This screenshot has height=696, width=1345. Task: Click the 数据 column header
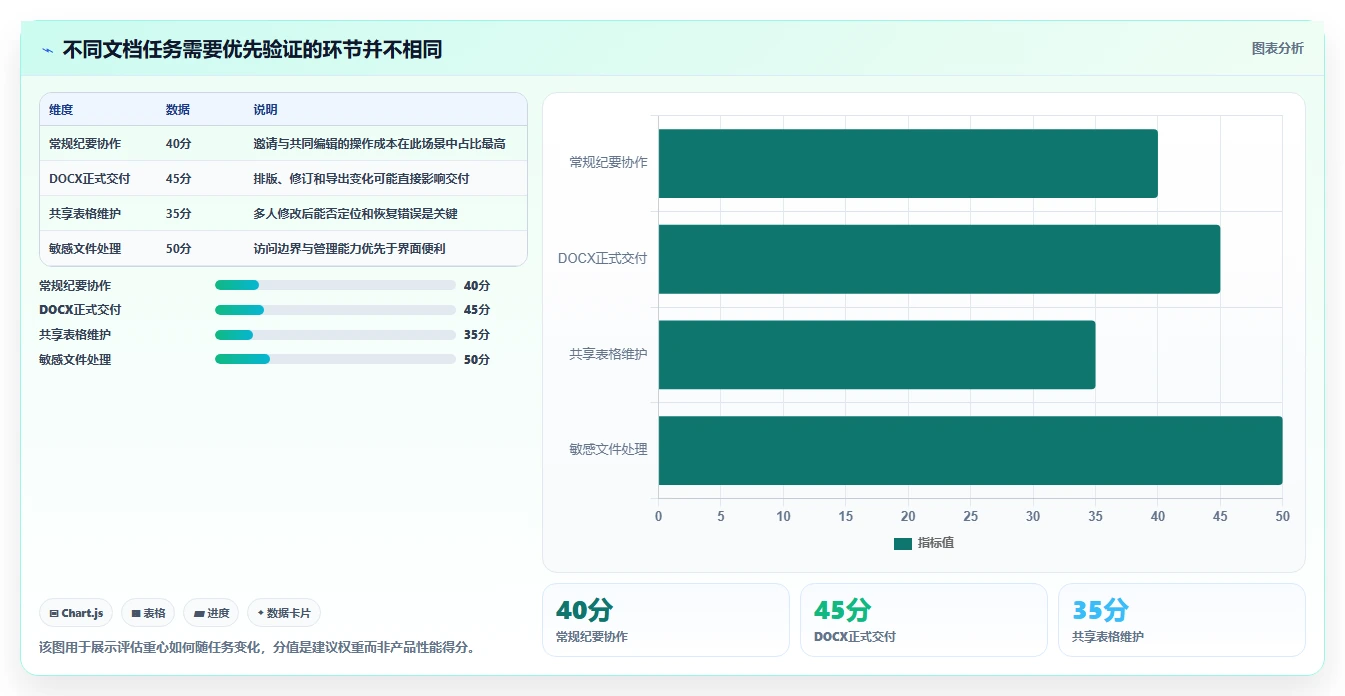pyautogui.click(x=178, y=109)
